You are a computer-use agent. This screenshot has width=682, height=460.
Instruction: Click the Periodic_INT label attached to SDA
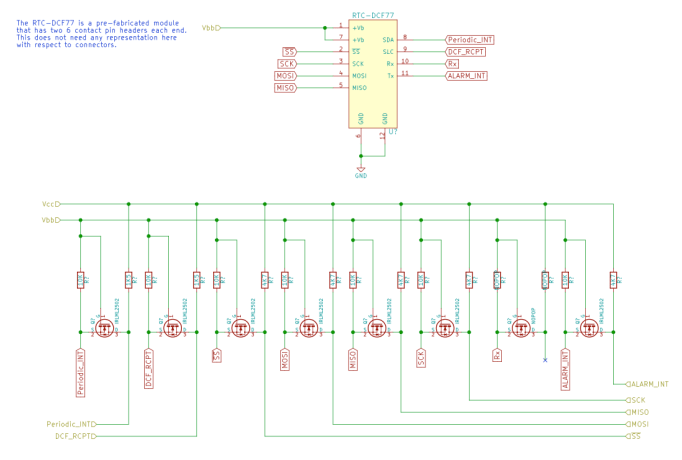470,40
